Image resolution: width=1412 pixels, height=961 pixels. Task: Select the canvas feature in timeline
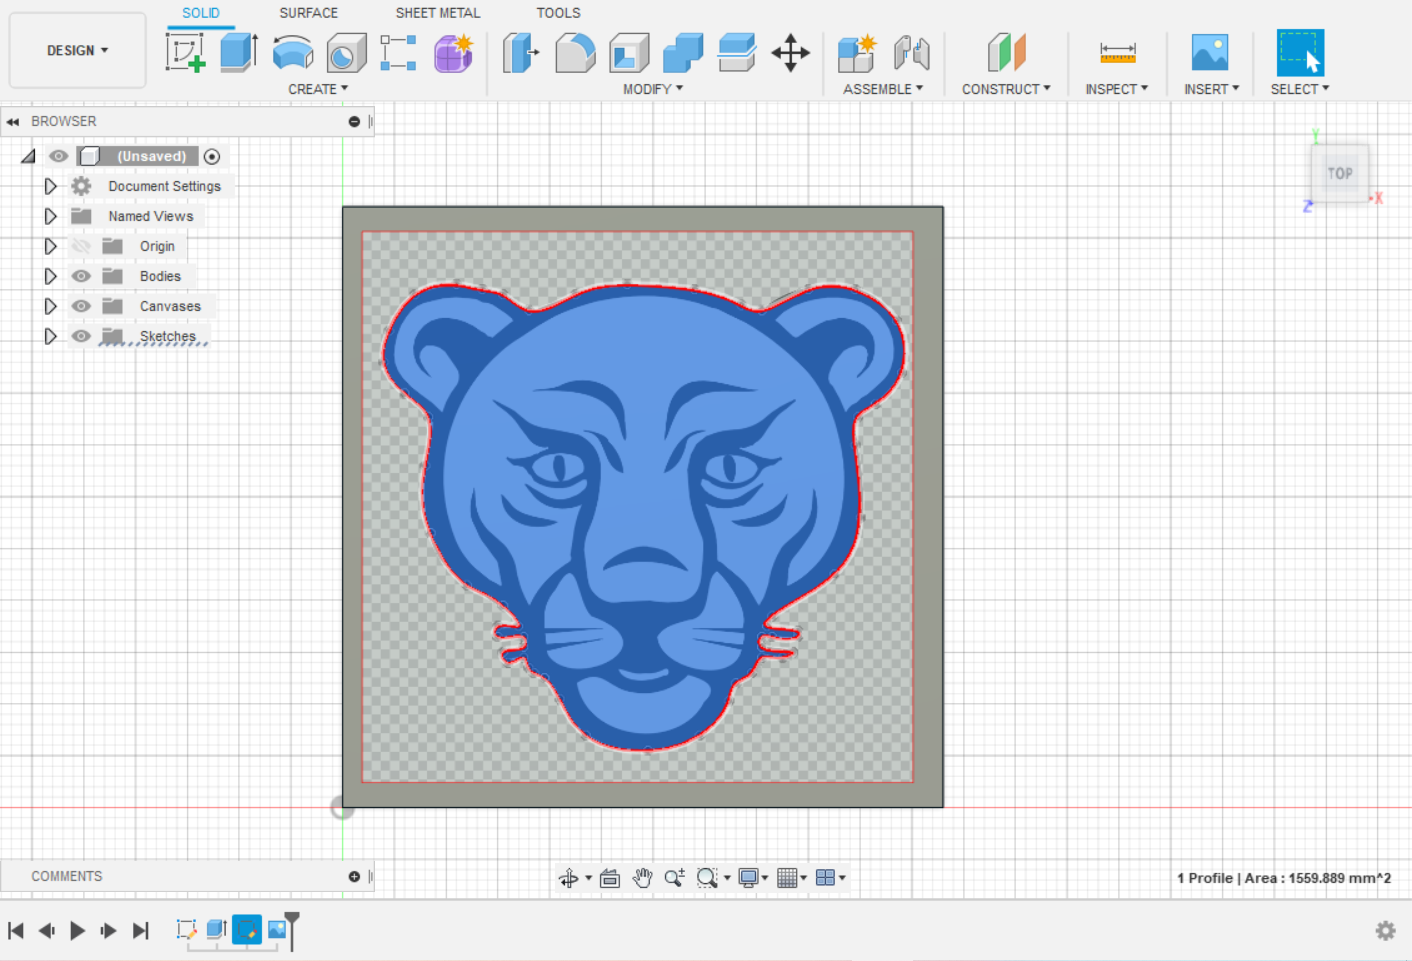coord(277,930)
